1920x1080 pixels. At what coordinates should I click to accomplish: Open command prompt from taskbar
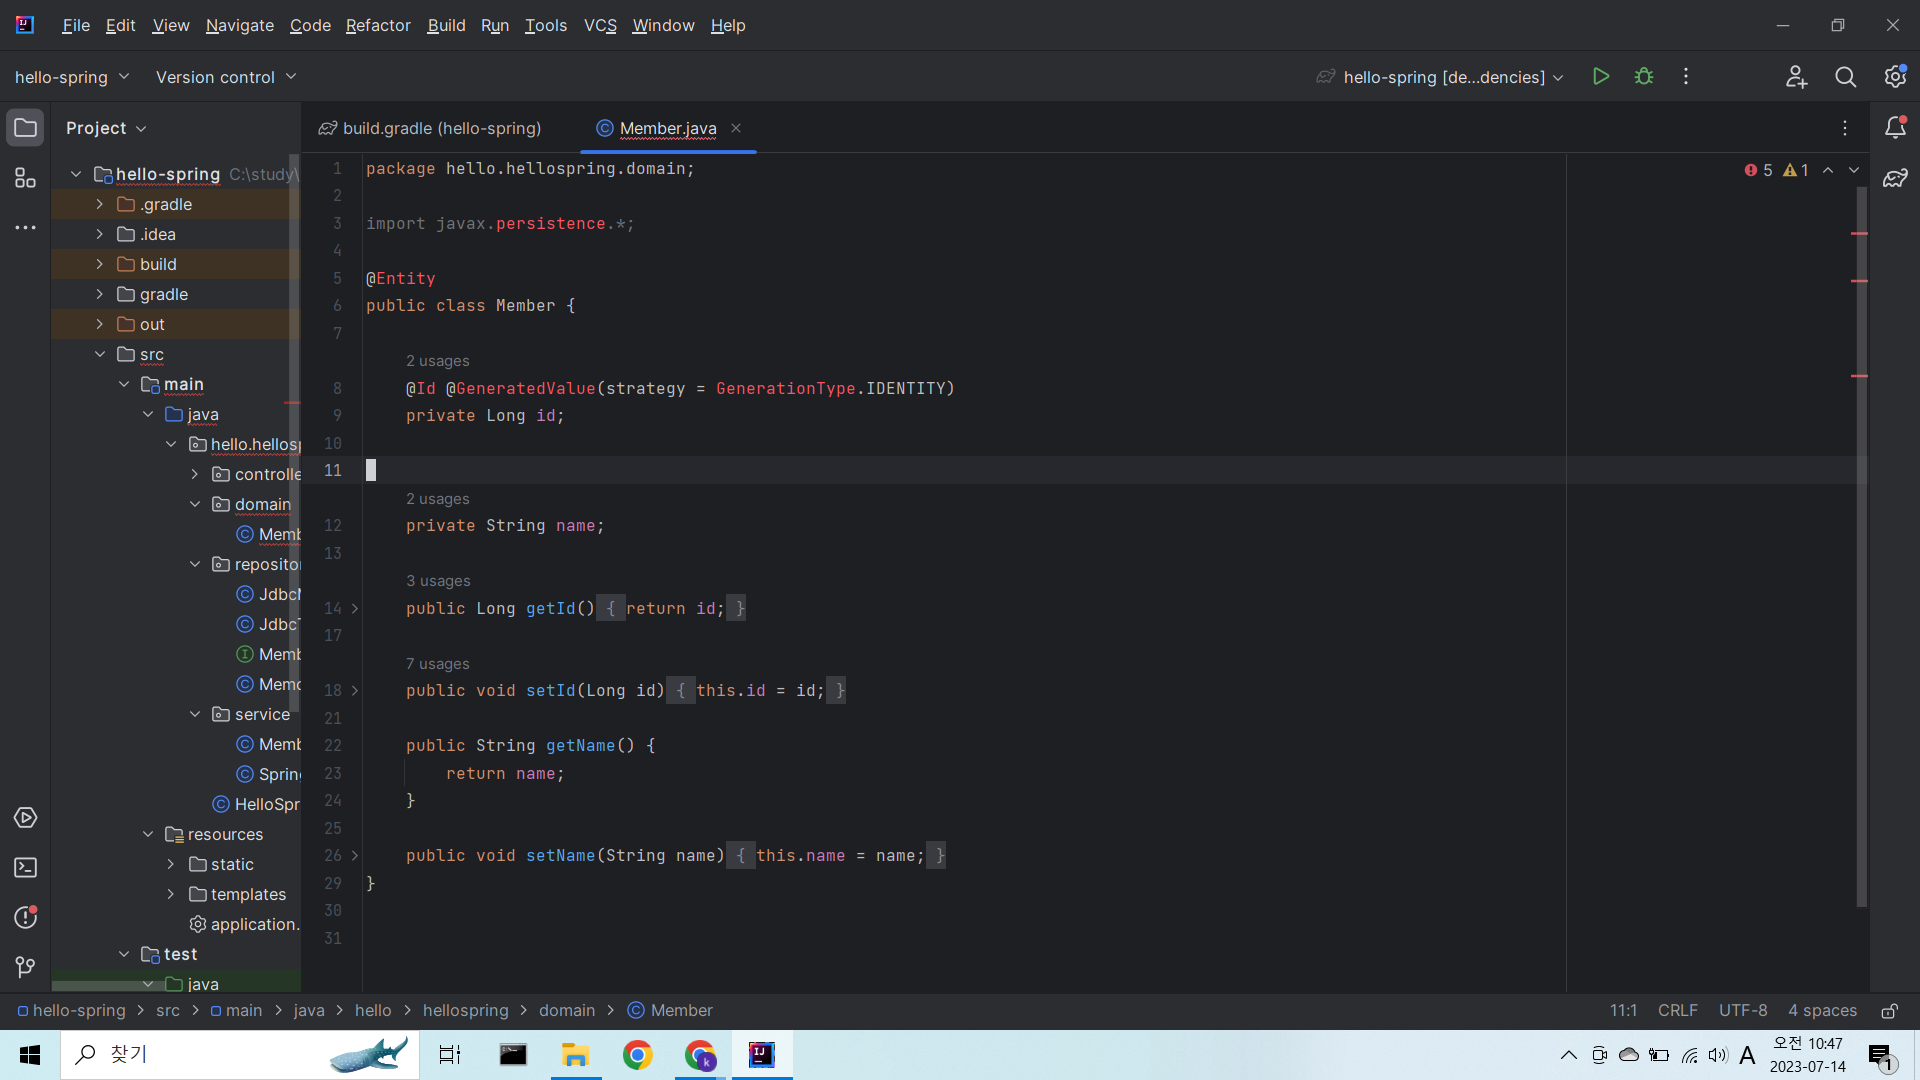click(513, 1055)
